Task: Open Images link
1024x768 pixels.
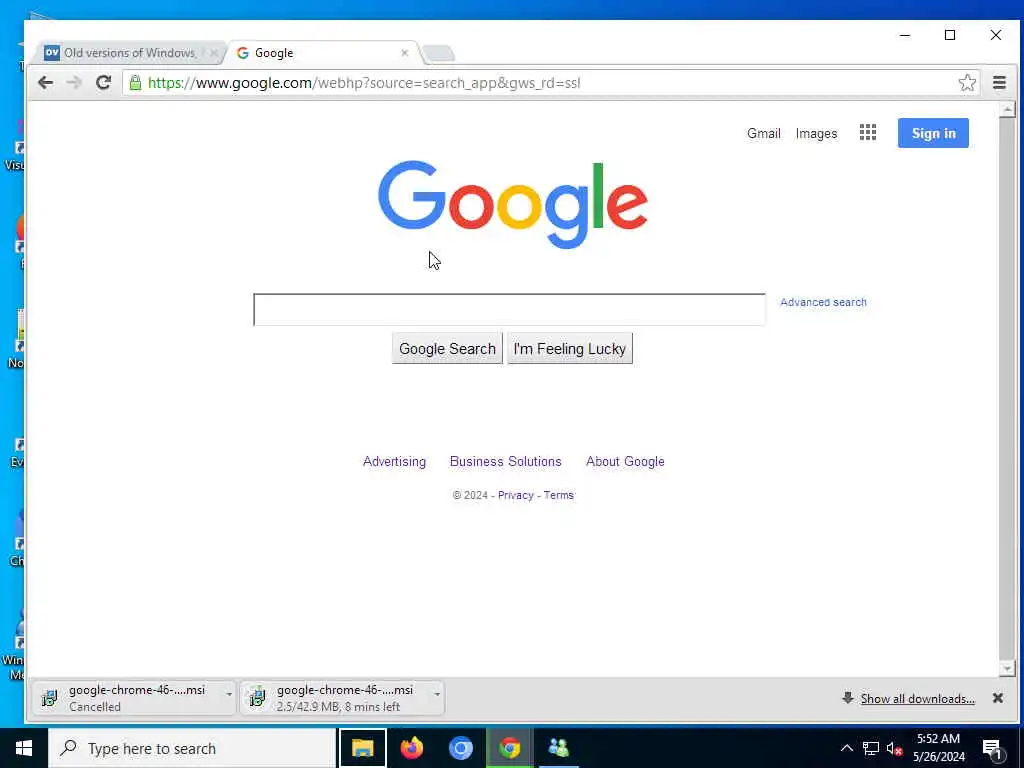Action: coord(816,133)
